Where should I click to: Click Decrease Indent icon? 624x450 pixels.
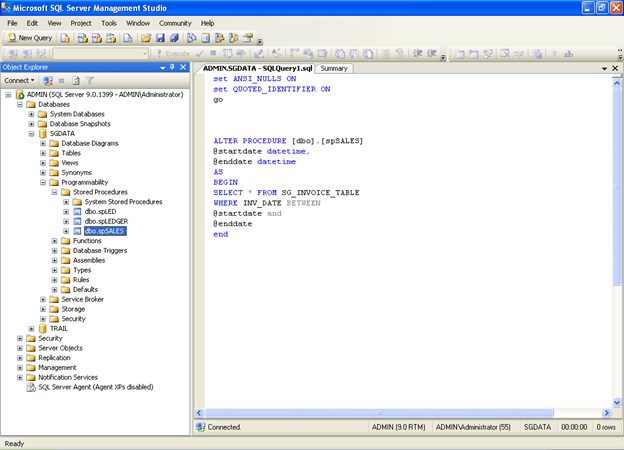(417, 53)
